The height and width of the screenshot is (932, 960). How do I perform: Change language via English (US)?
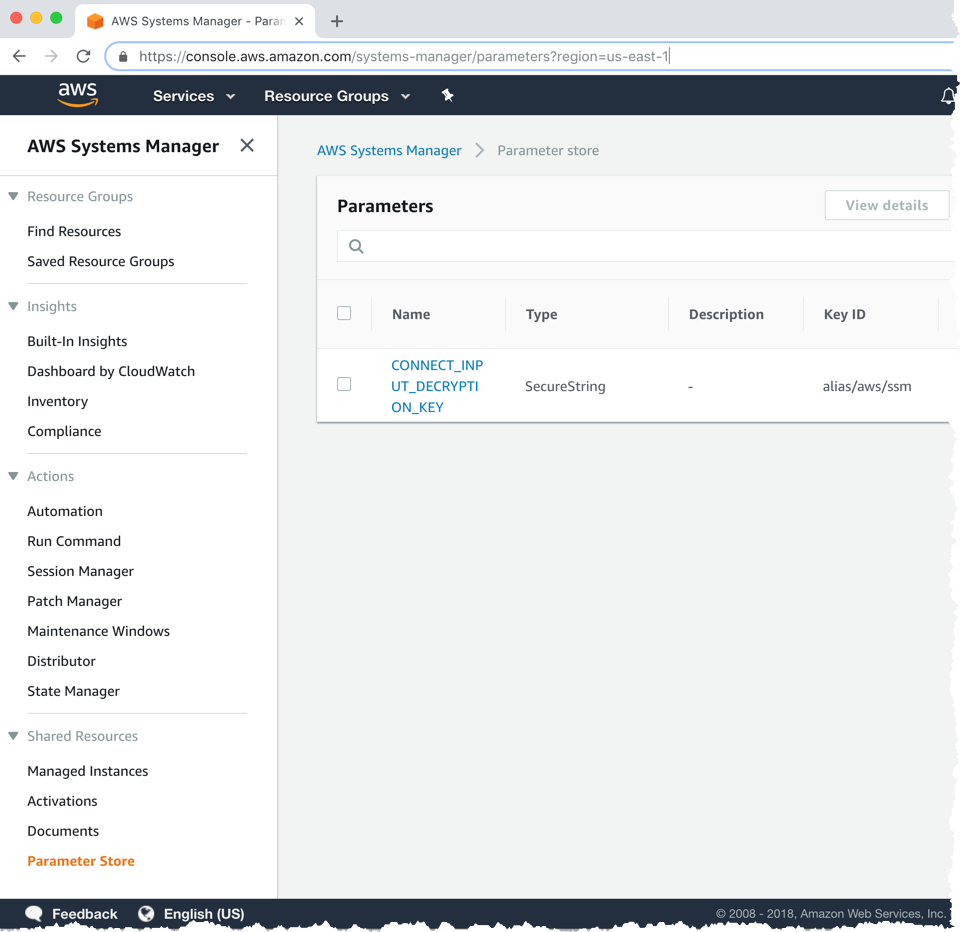pos(204,914)
